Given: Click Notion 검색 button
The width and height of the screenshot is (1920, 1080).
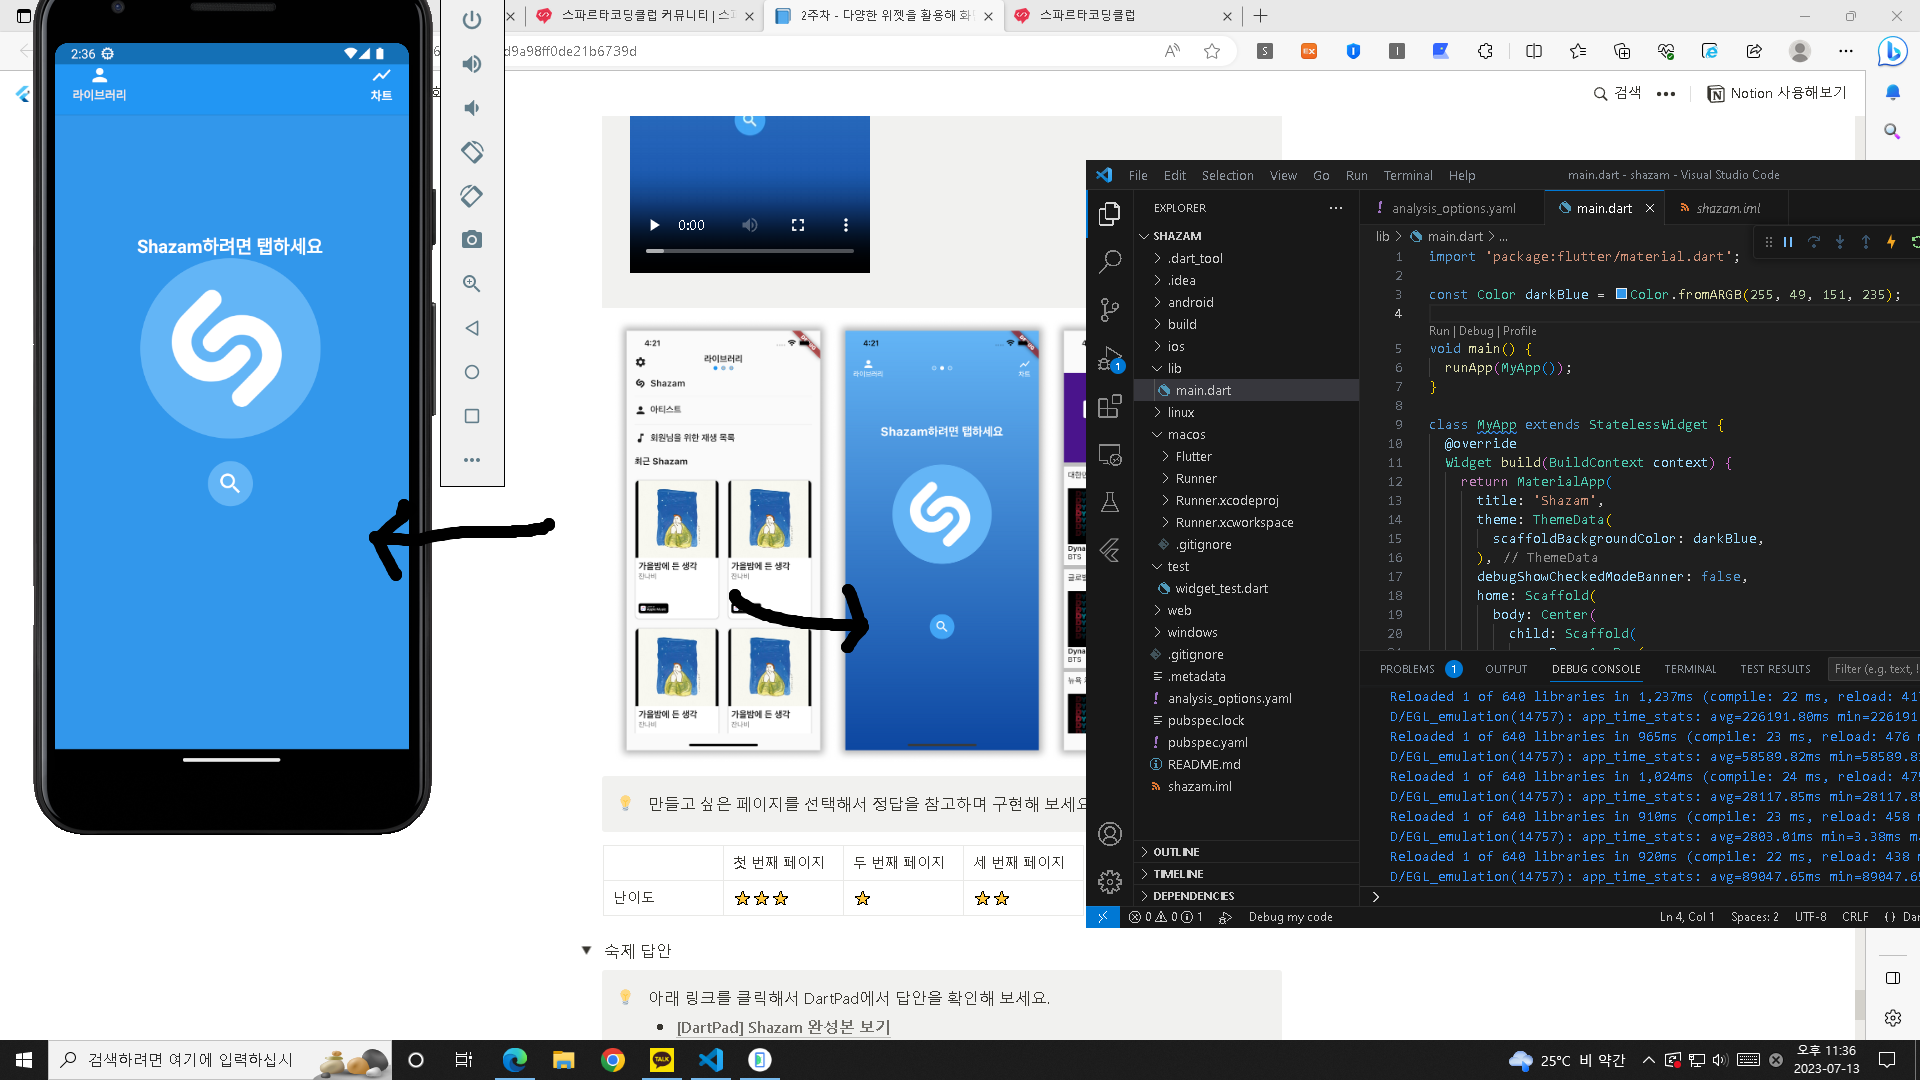Looking at the screenshot, I should [x=1617, y=93].
